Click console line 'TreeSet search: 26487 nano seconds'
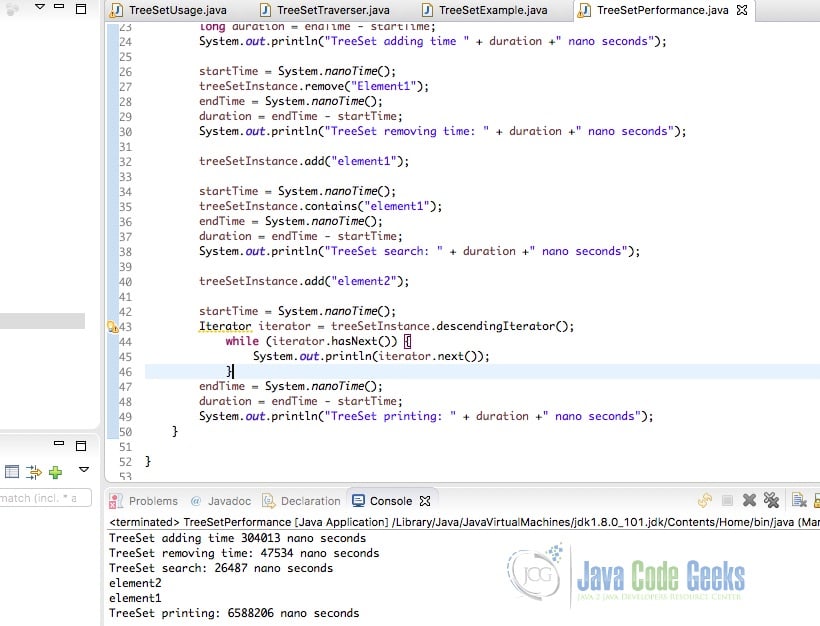 [x=221, y=568]
